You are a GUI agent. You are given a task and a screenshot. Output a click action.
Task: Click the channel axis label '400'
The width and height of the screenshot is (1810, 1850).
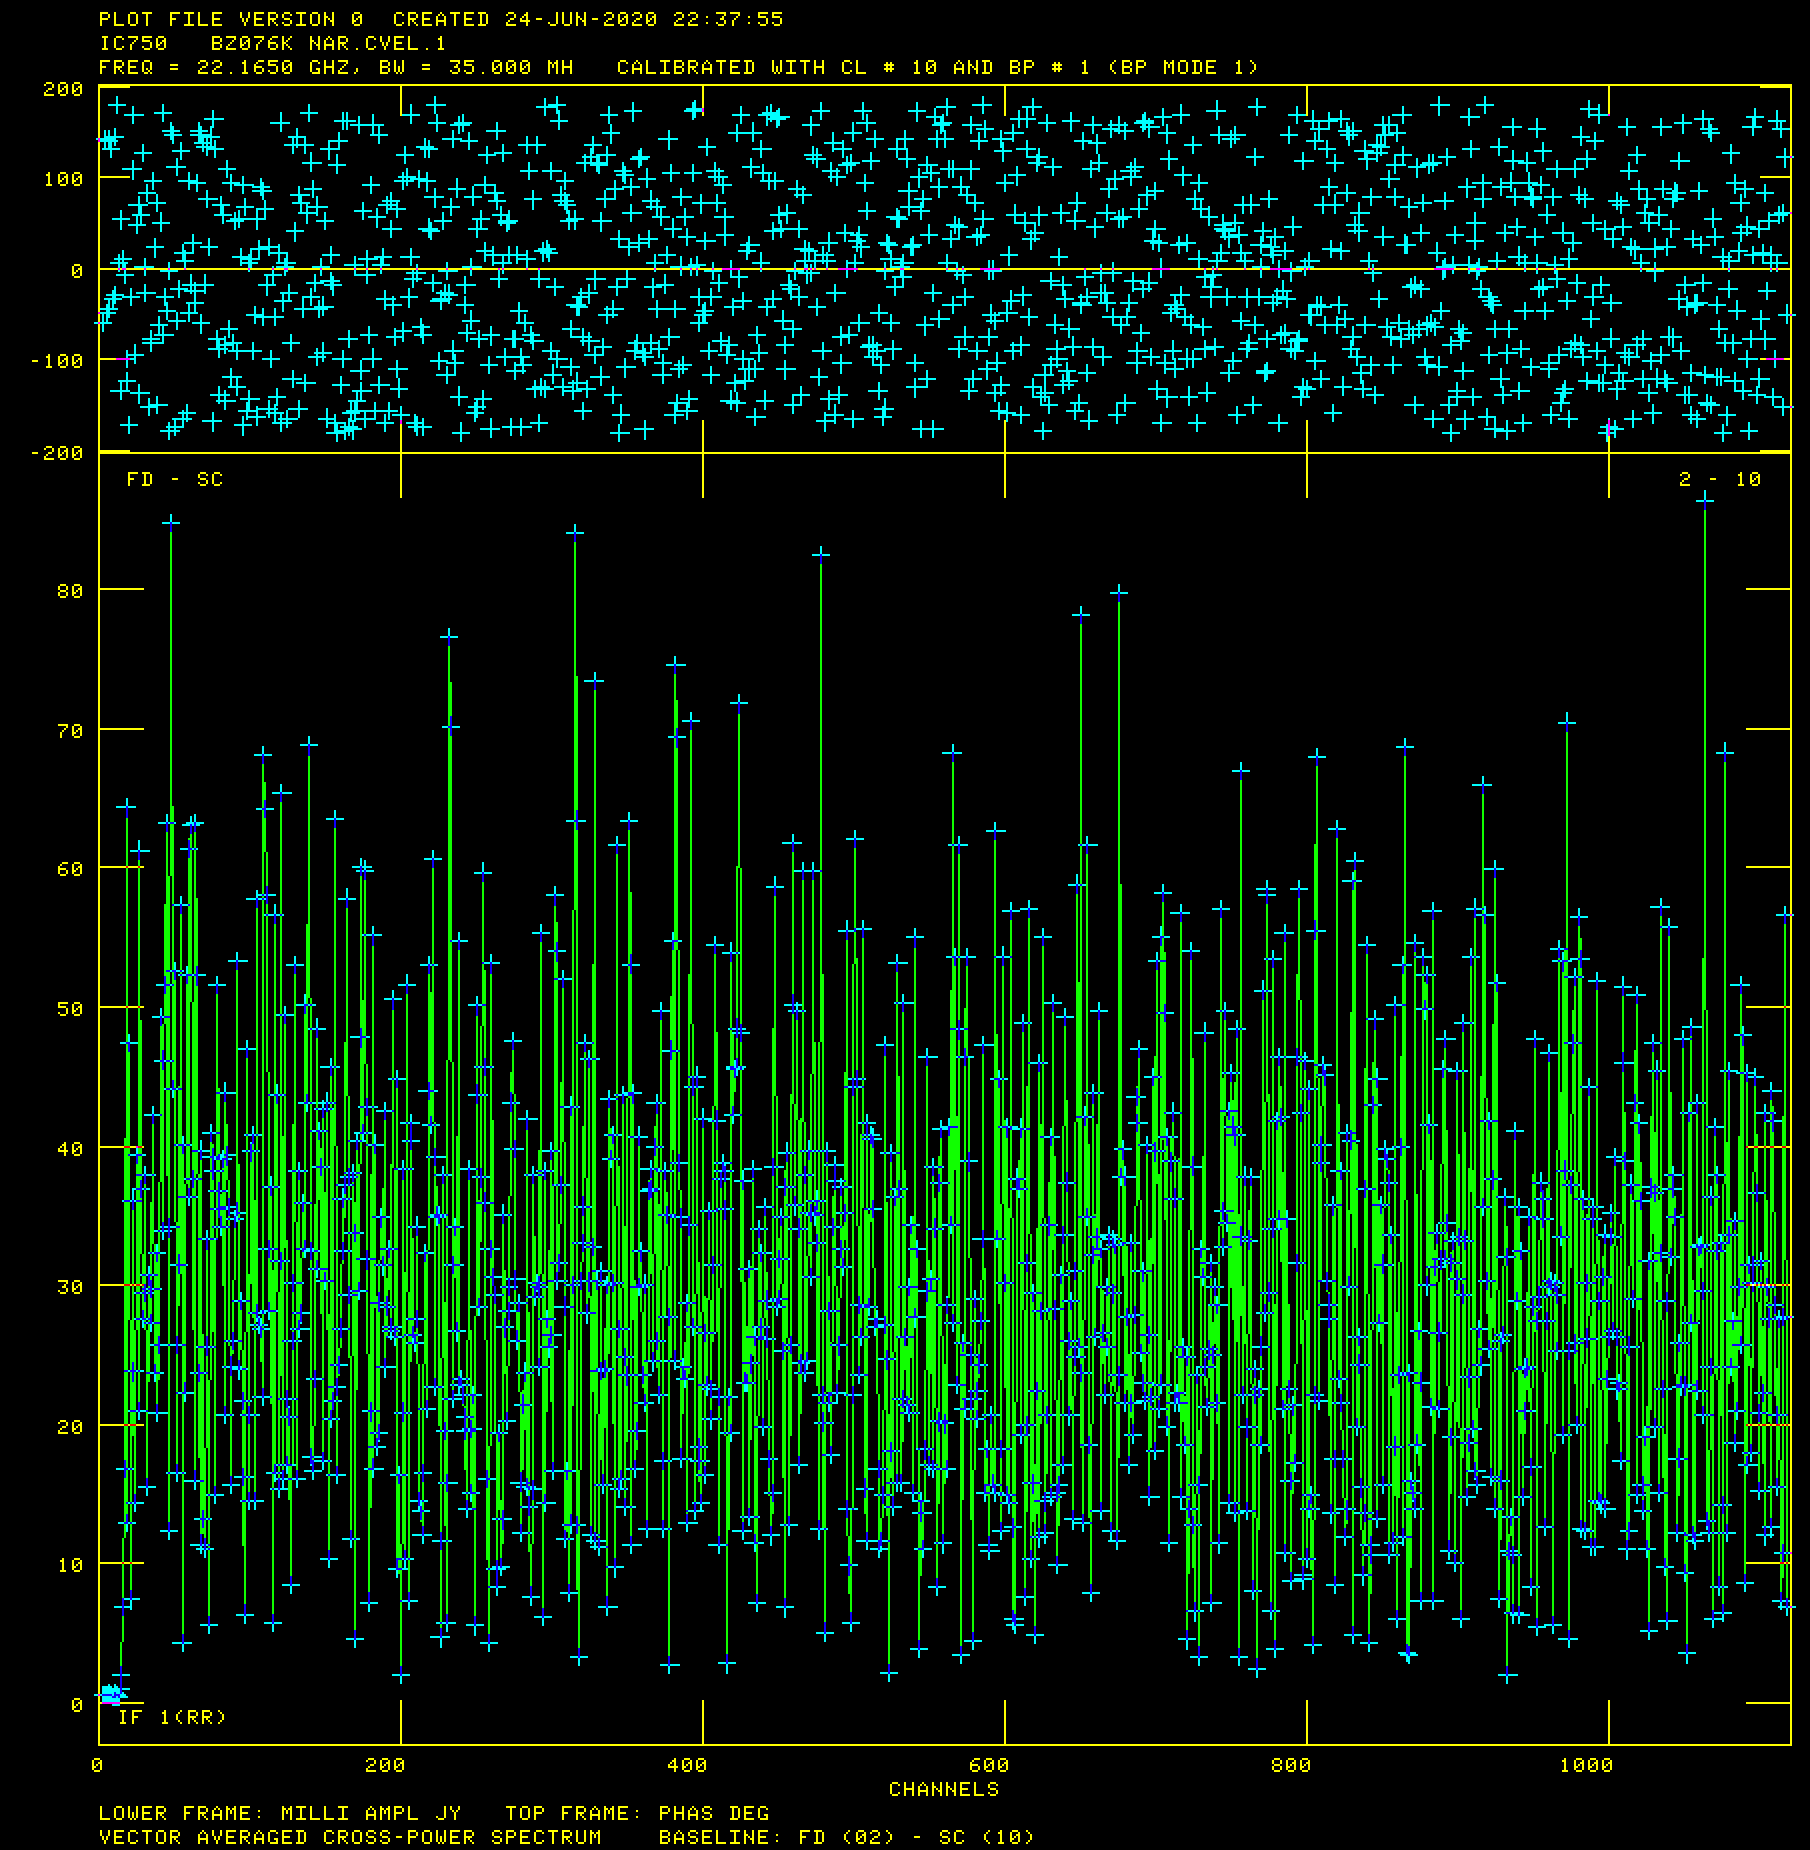[686, 1765]
